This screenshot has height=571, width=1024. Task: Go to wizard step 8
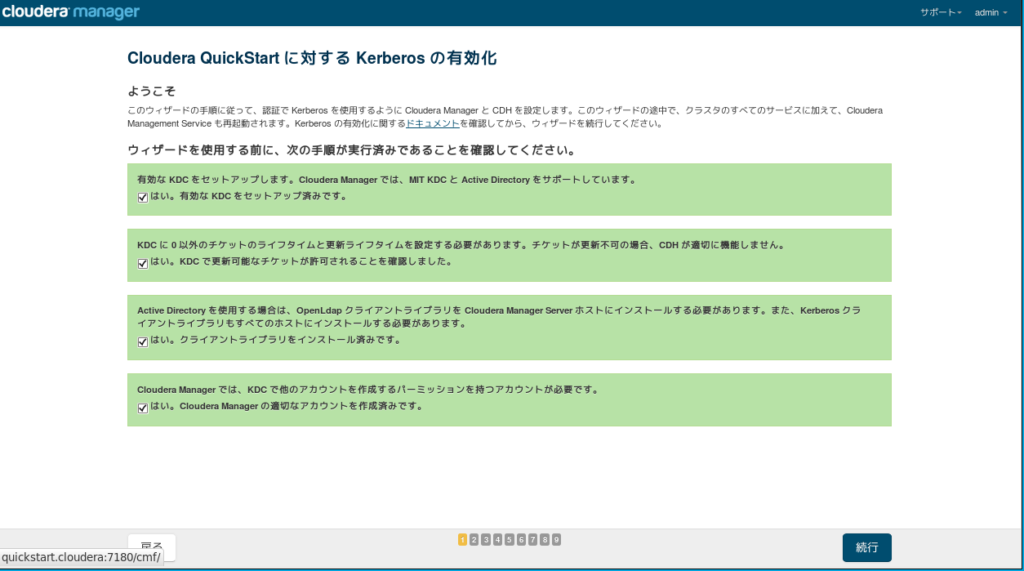(x=545, y=540)
